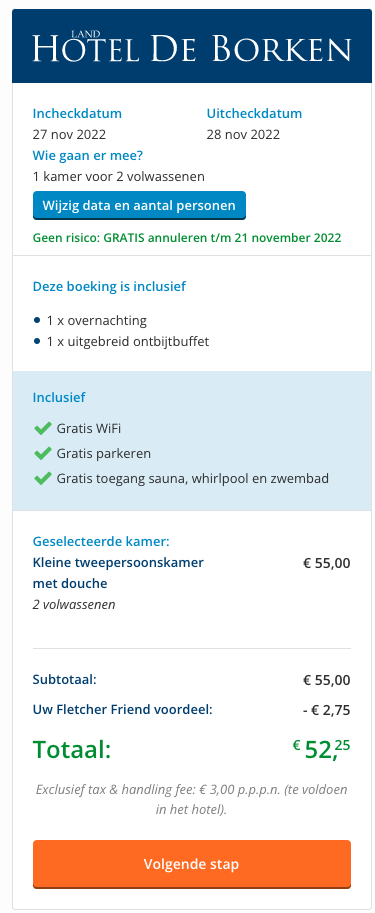Select the Incheckdatum label
Image resolution: width=375 pixels, height=913 pixels.
[77, 114]
